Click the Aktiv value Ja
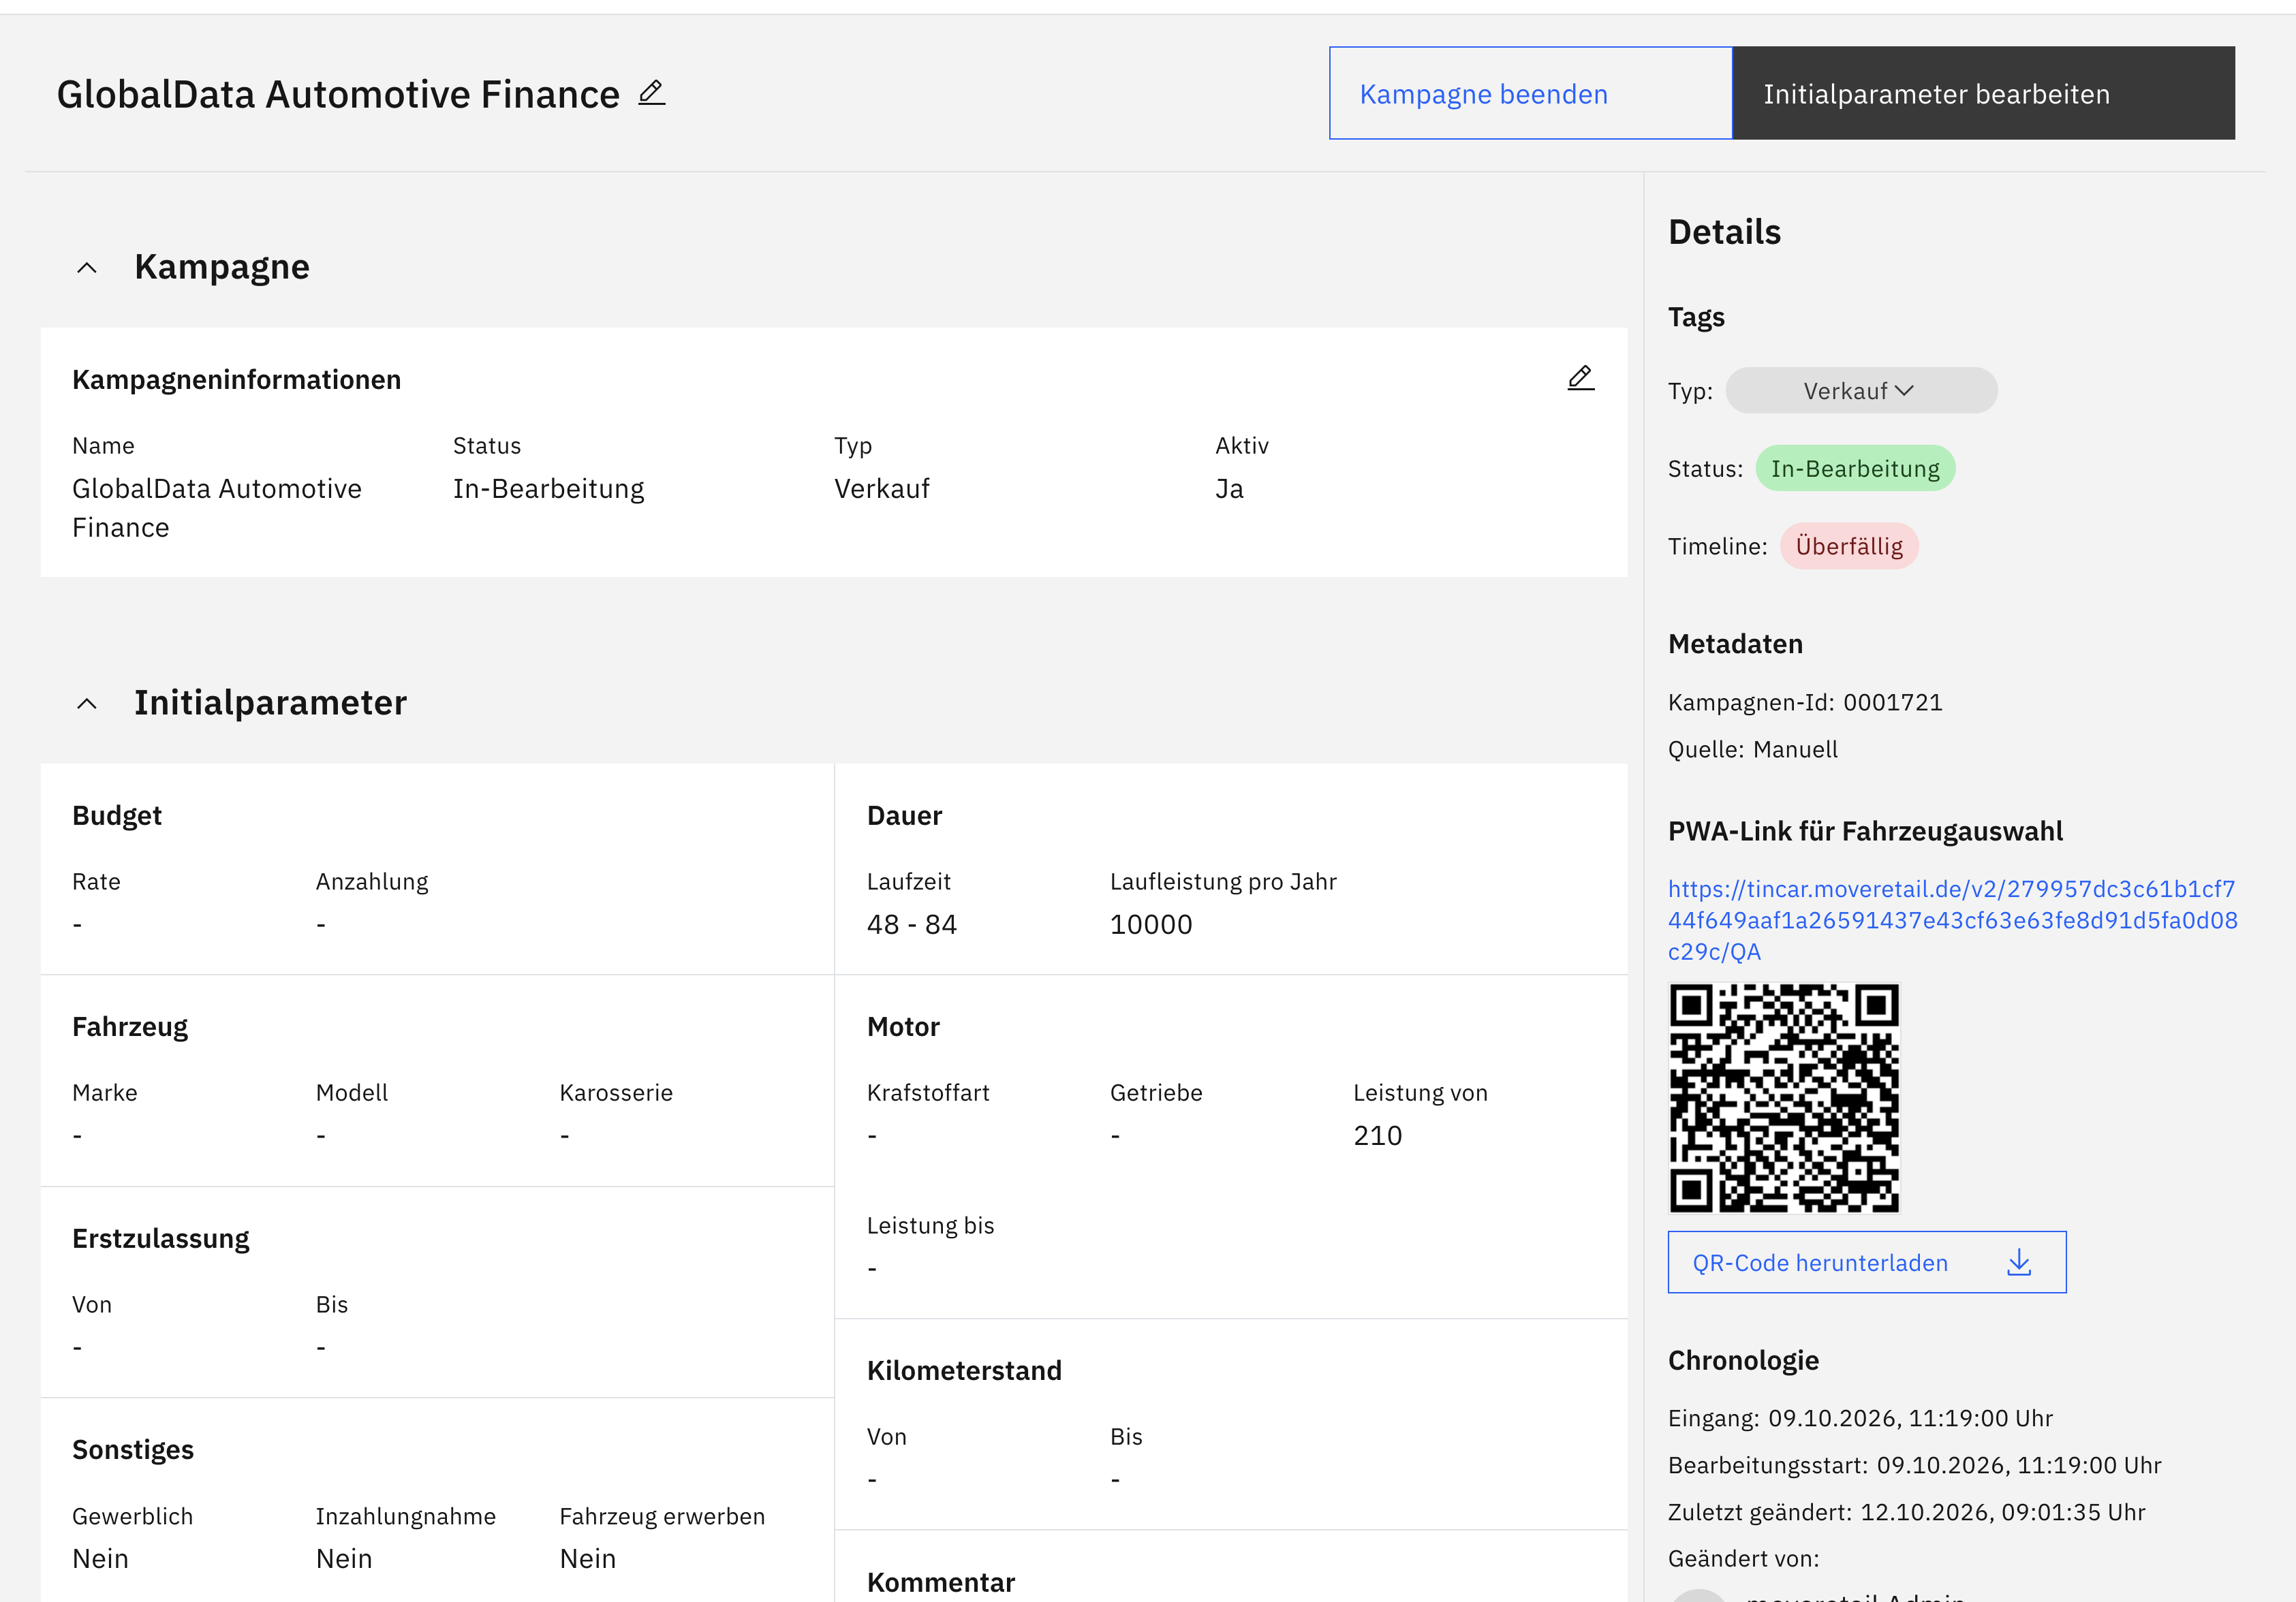 1229,488
